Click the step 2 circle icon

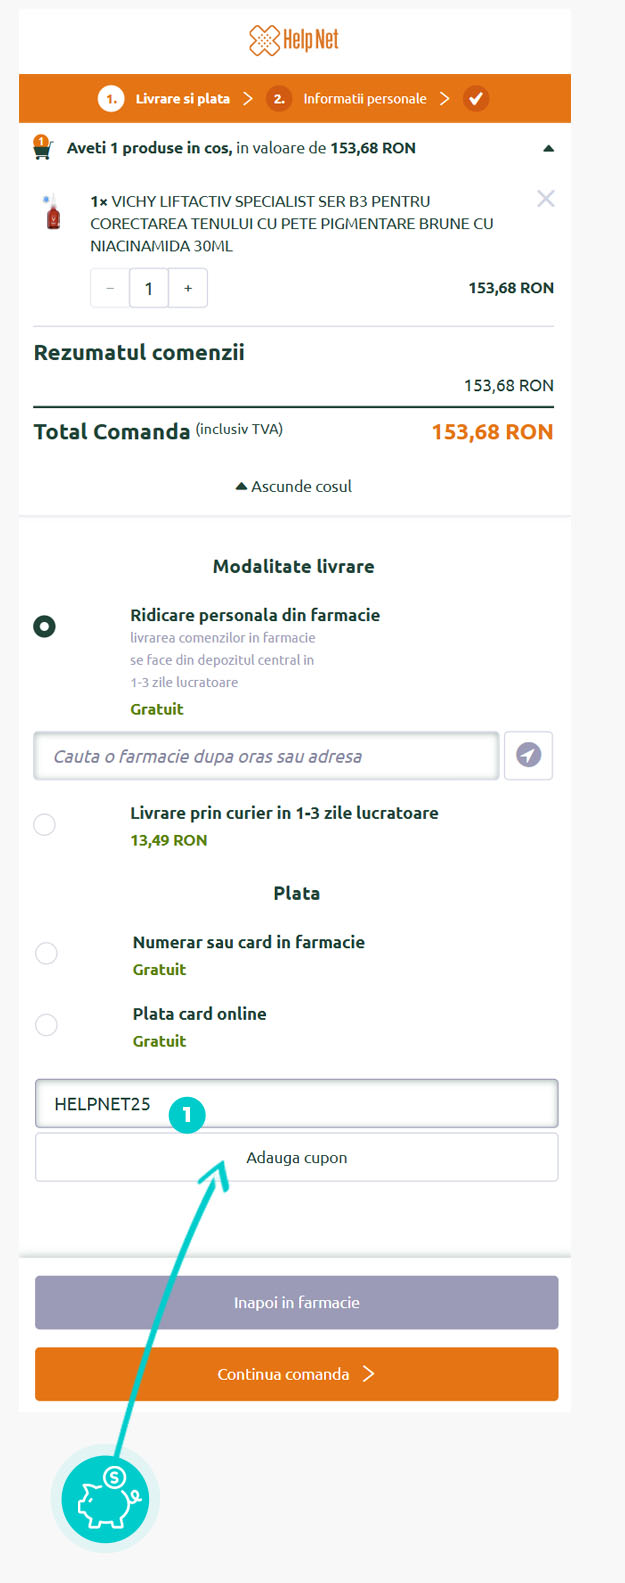(279, 99)
